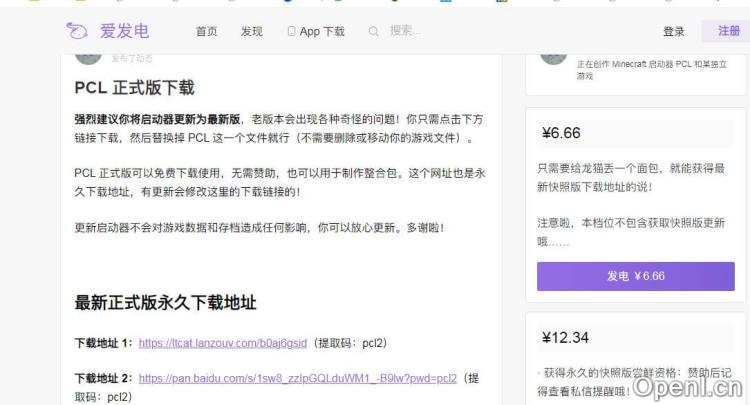The width and height of the screenshot is (750, 405).
Task: Open the 首页 navigation item
Action: tap(206, 31)
